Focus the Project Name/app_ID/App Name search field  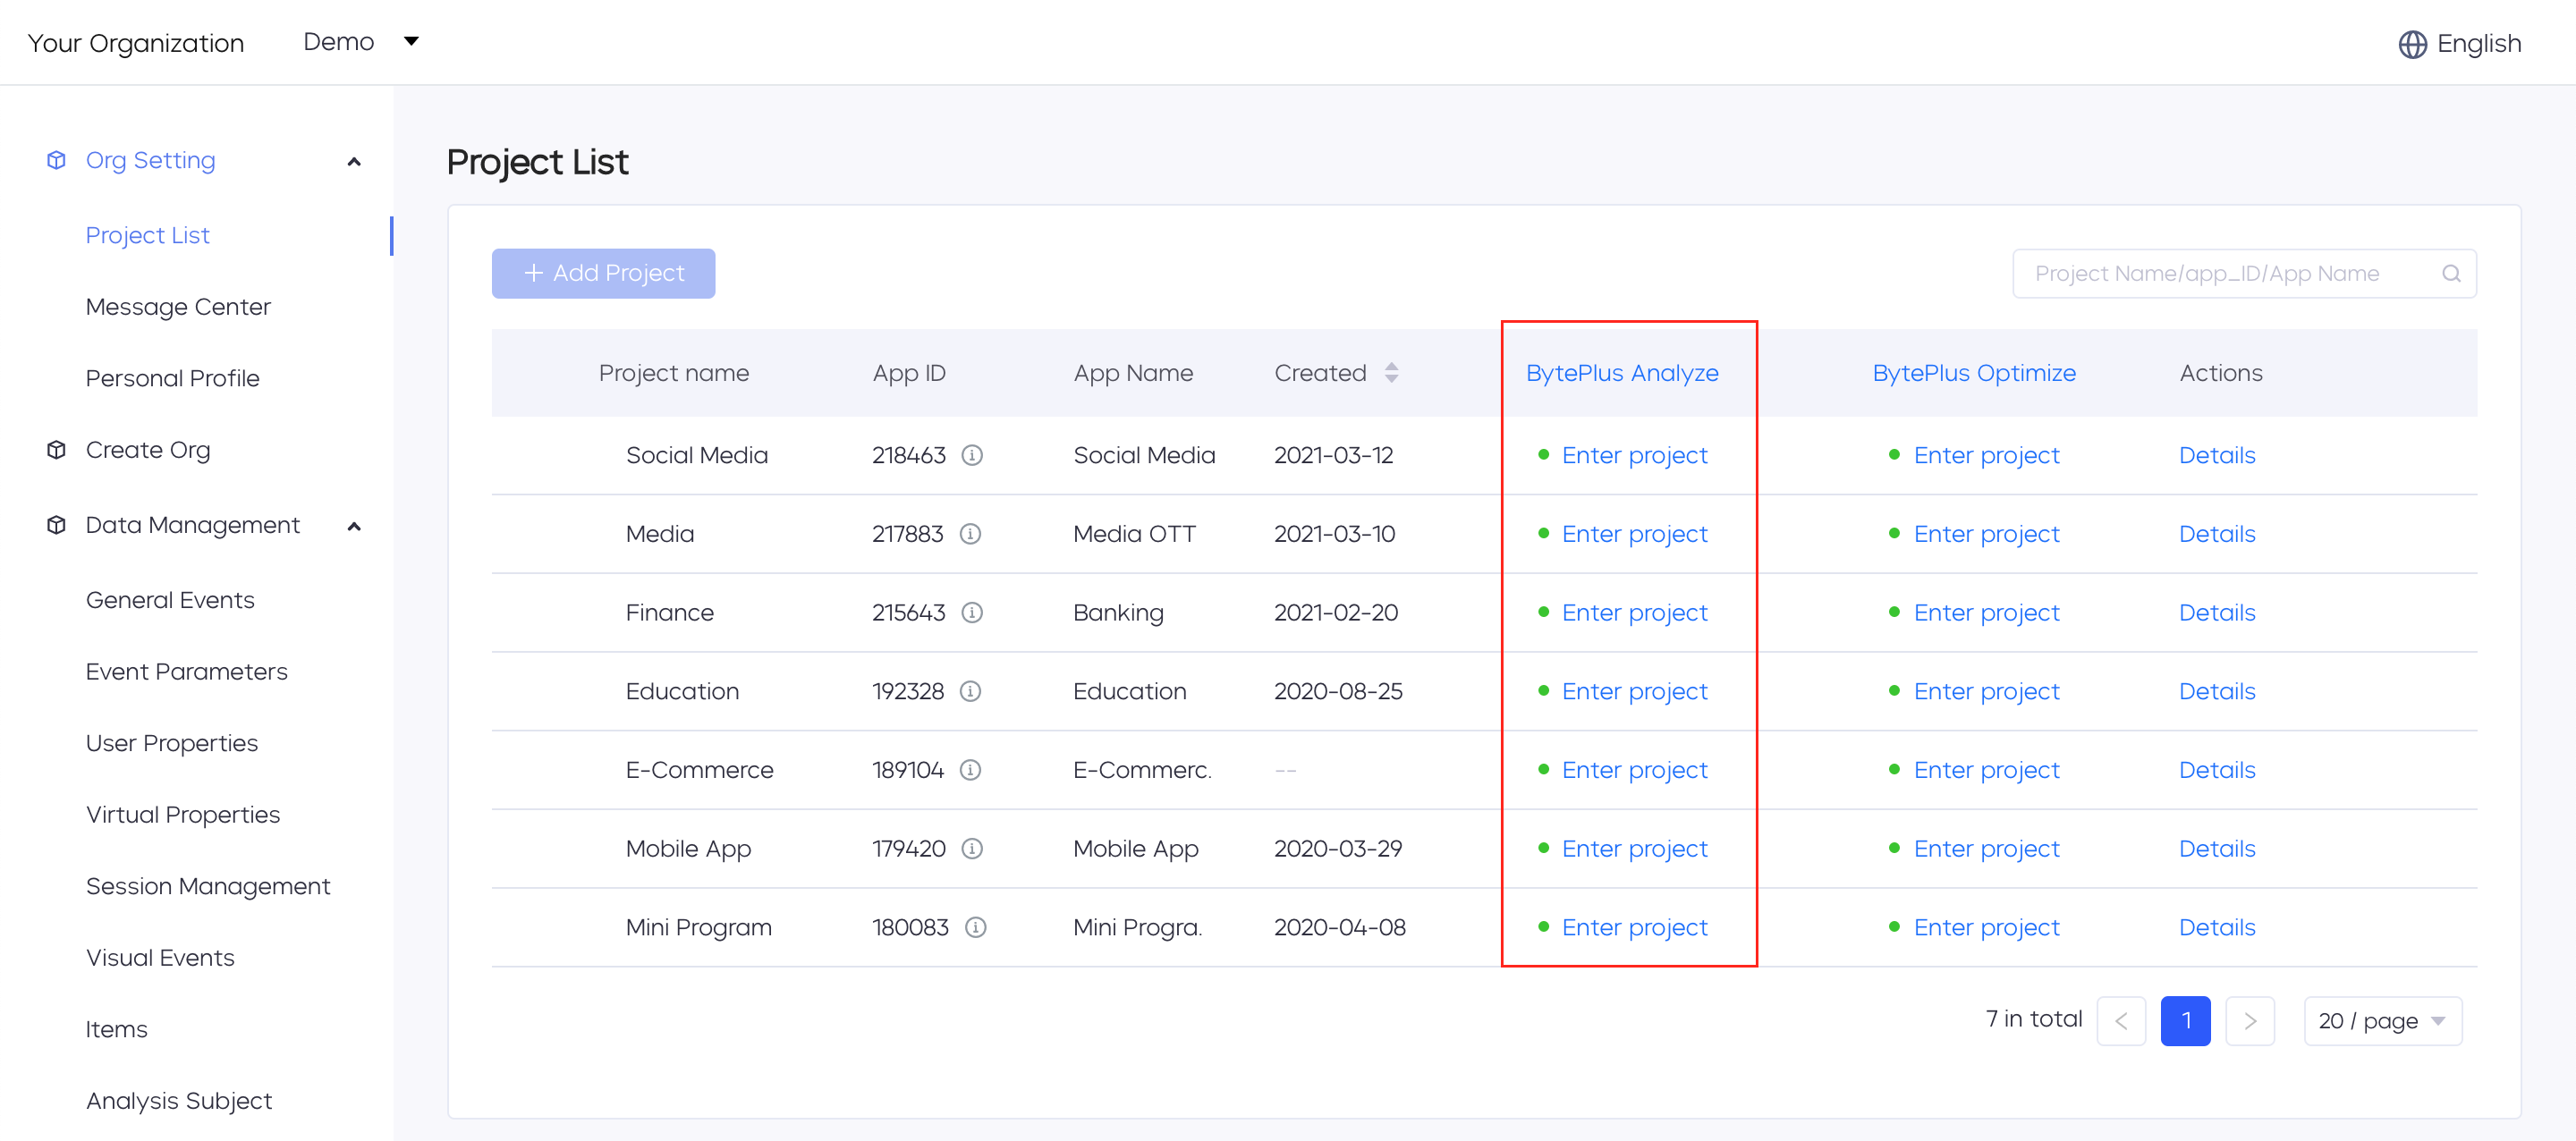tap(2243, 273)
